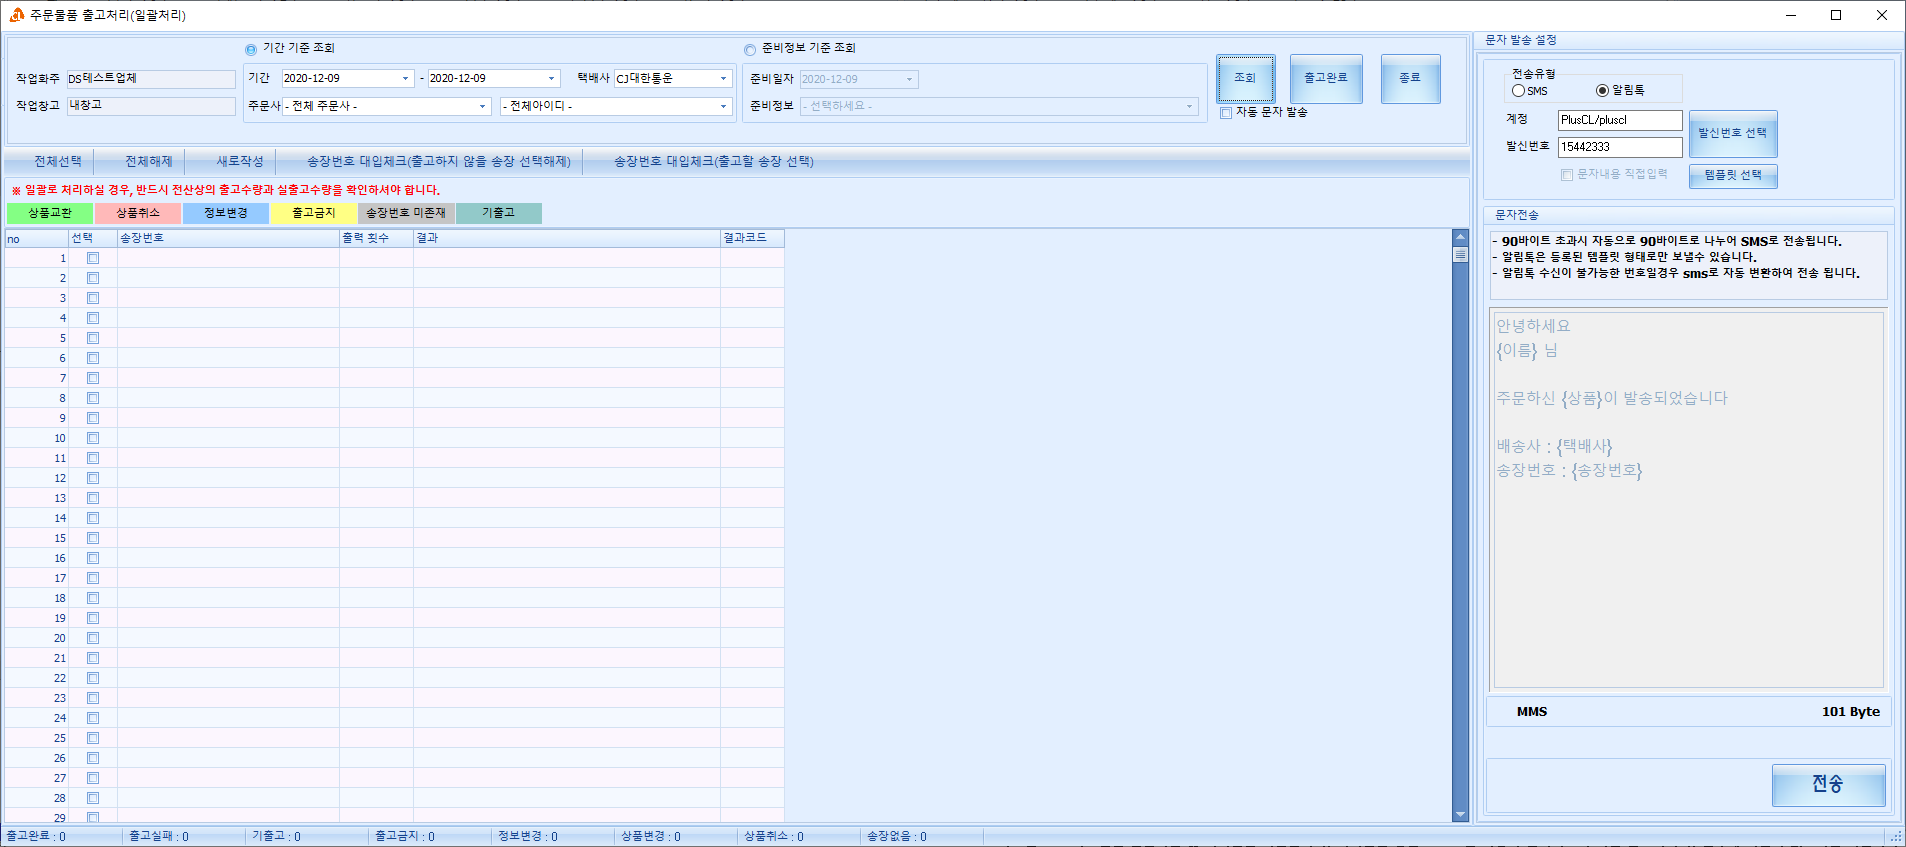The image size is (1906, 847).
Task: Select 기간 기준 조회 radio button
Action: [x=251, y=49]
